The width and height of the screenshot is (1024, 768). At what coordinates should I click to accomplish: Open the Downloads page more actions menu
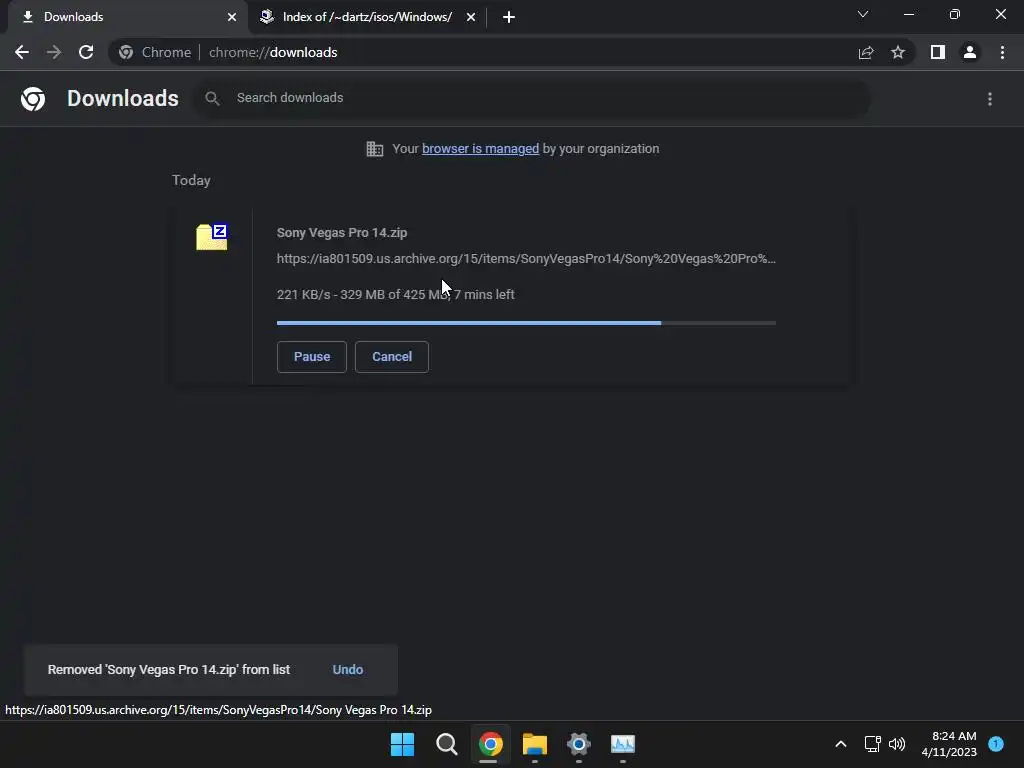click(x=990, y=99)
